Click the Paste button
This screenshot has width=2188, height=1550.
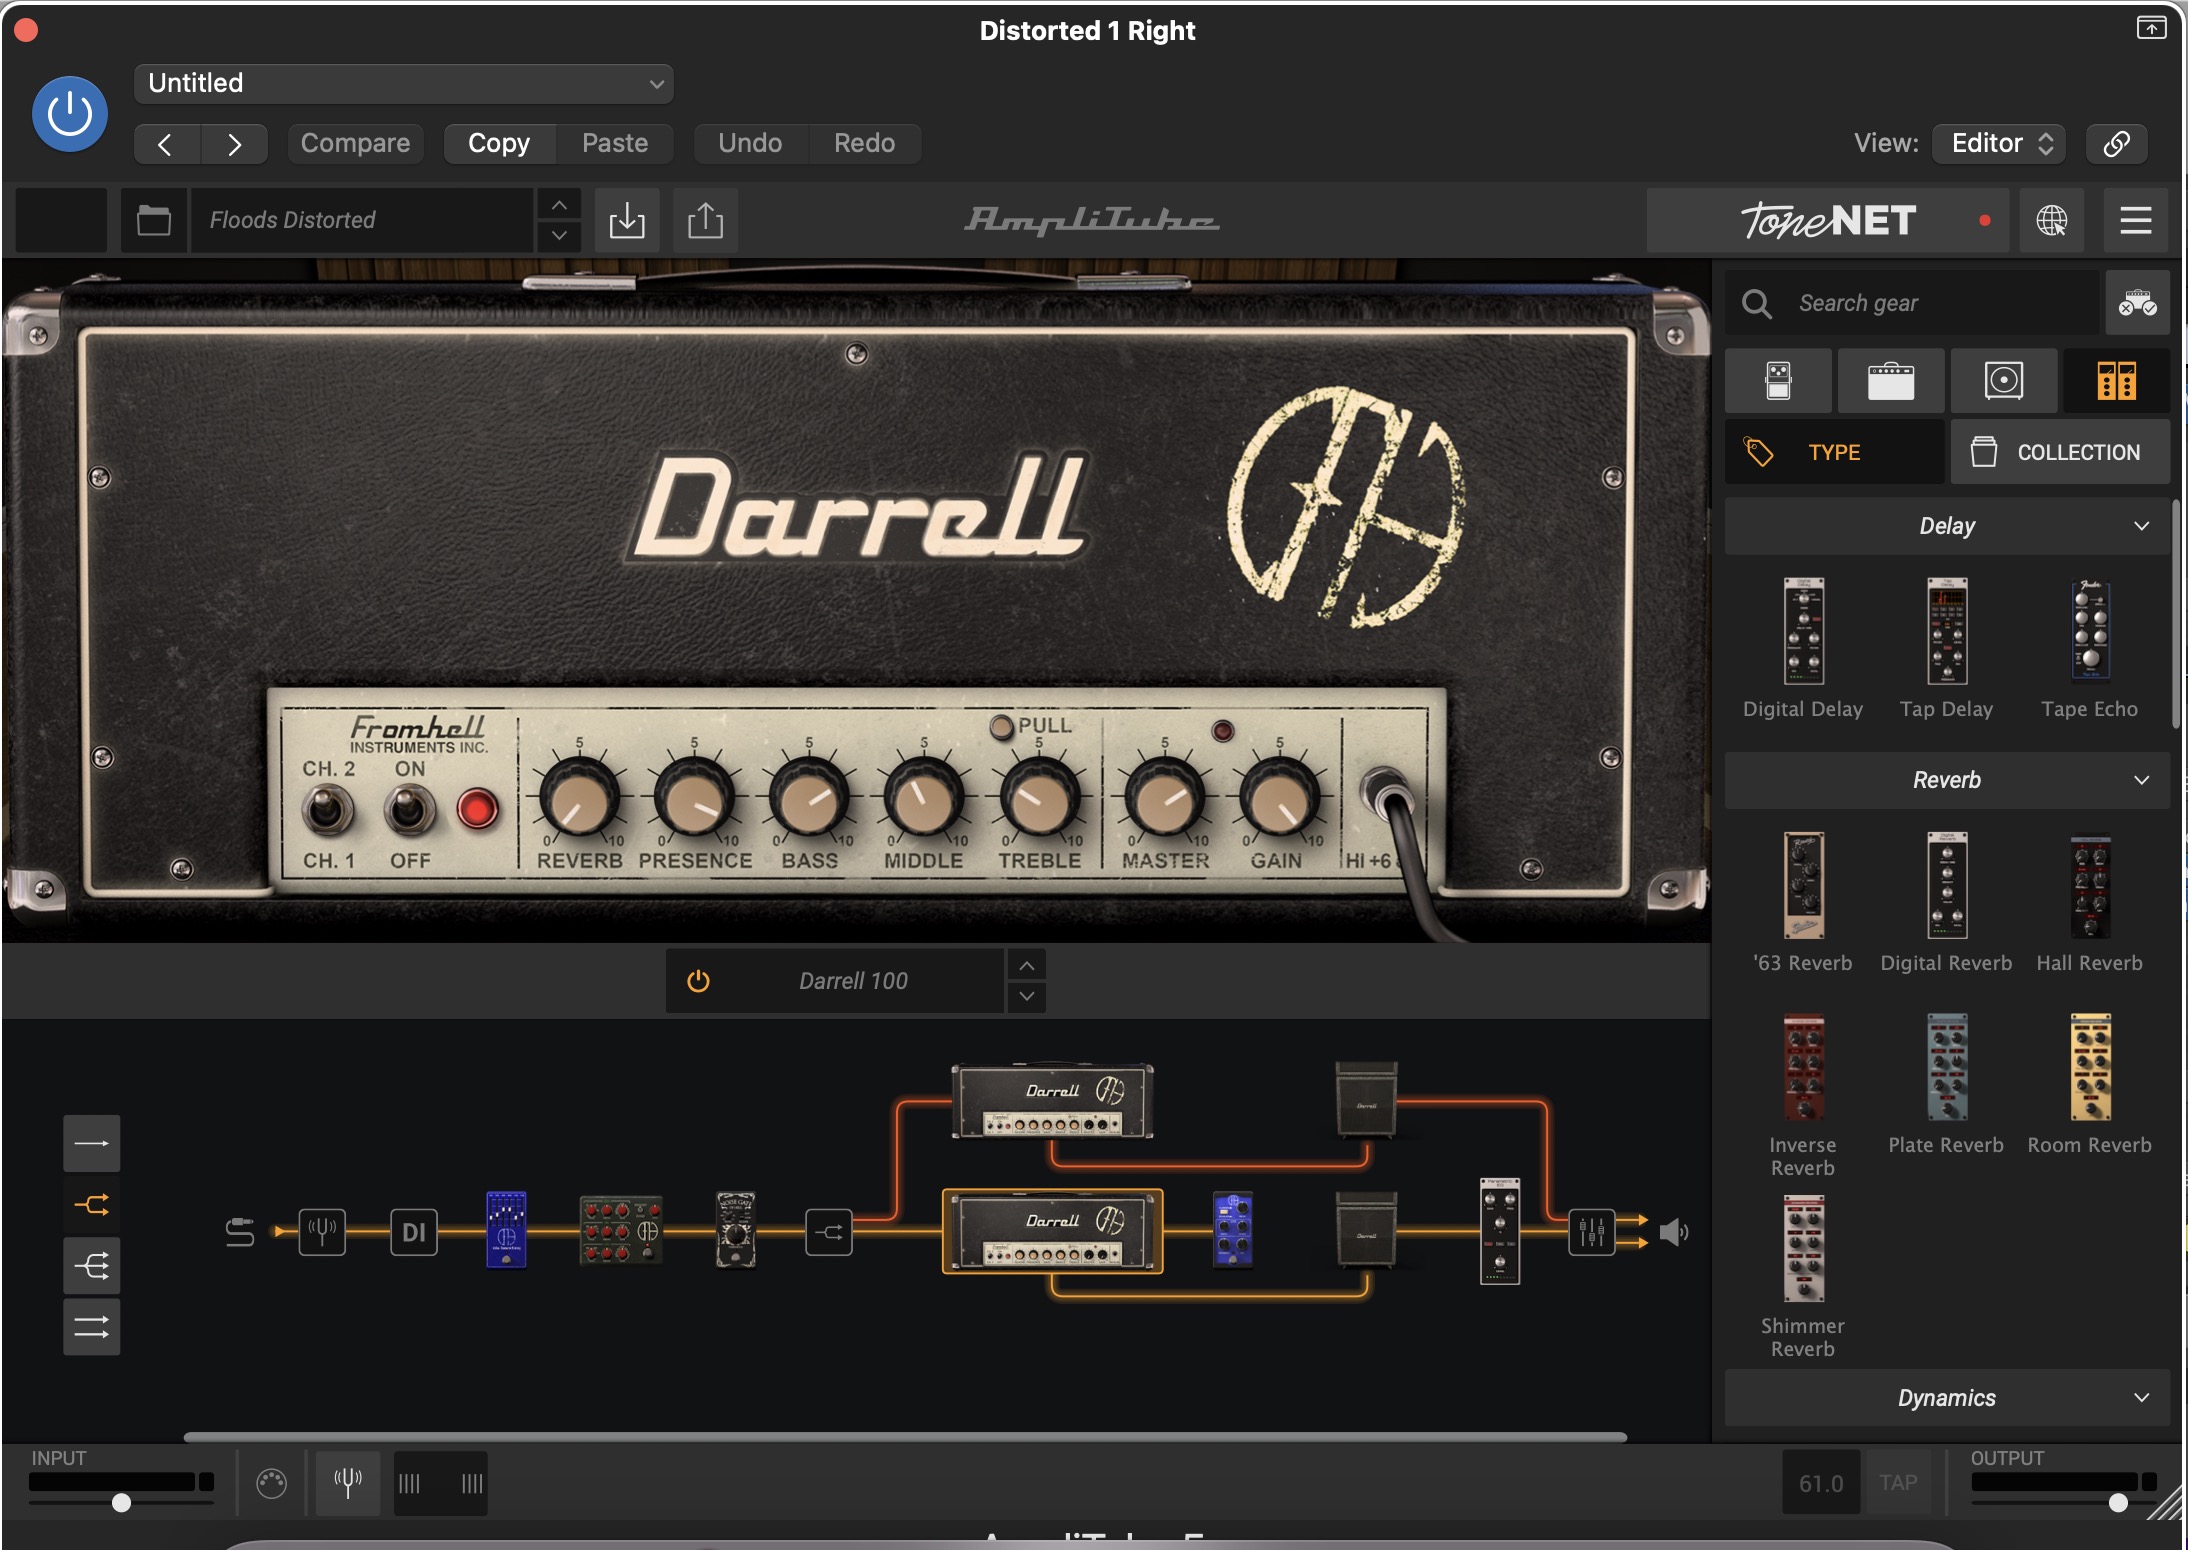(x=615, y=144)
